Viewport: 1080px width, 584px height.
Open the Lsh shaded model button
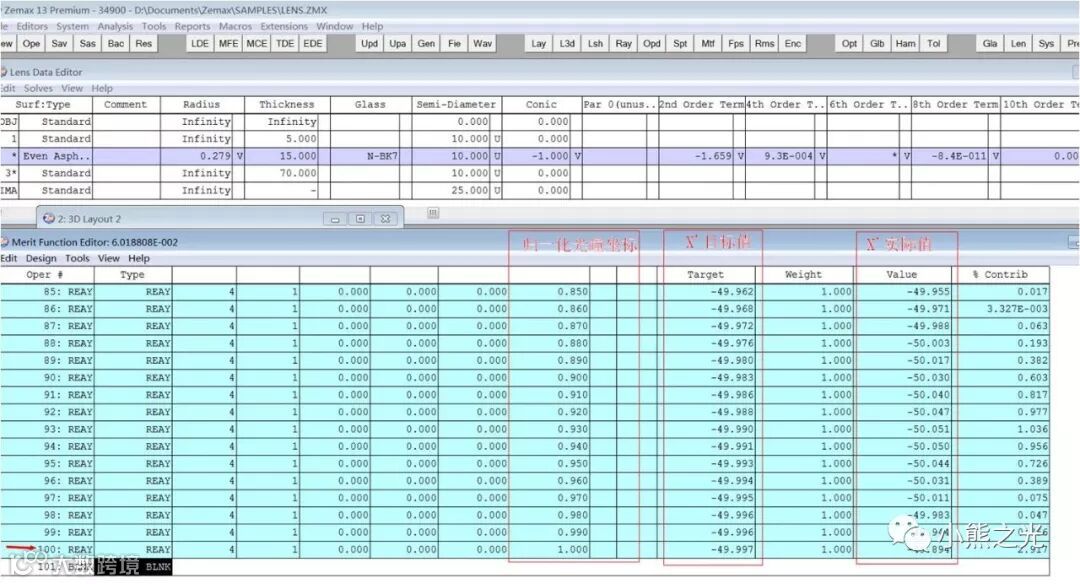(595, 43)
